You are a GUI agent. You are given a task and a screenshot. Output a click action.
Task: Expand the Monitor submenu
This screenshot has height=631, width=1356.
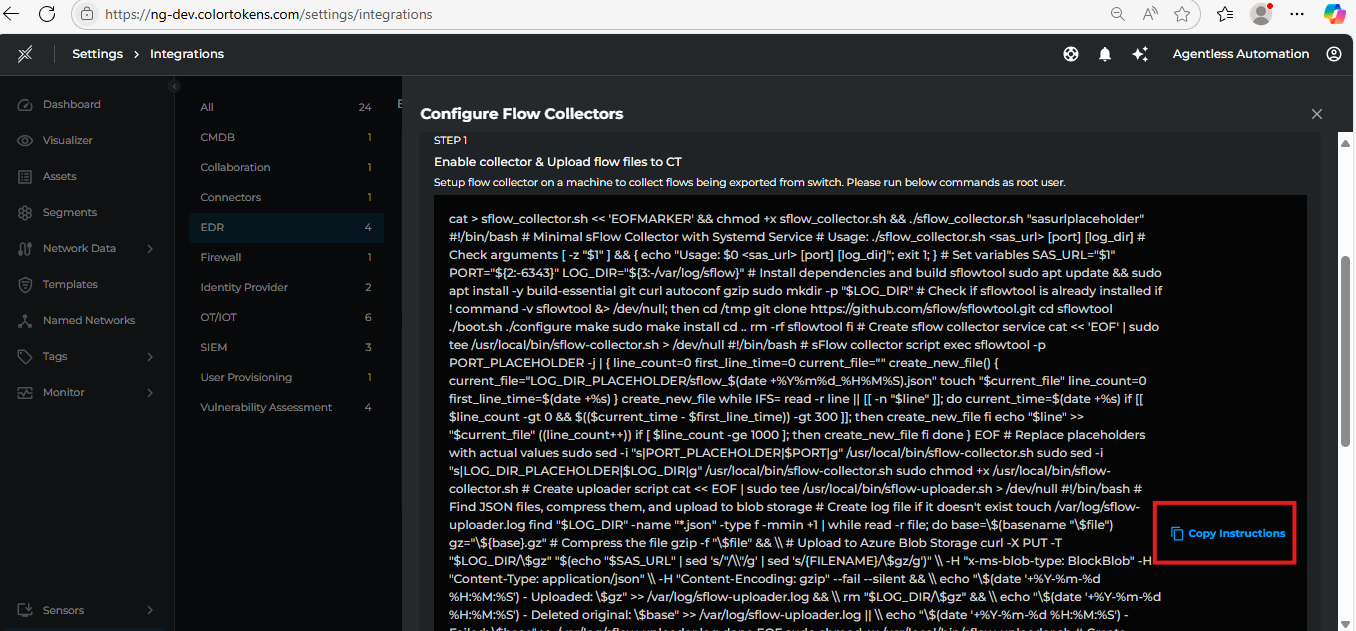pyautogui.click(x=63, y=392)
